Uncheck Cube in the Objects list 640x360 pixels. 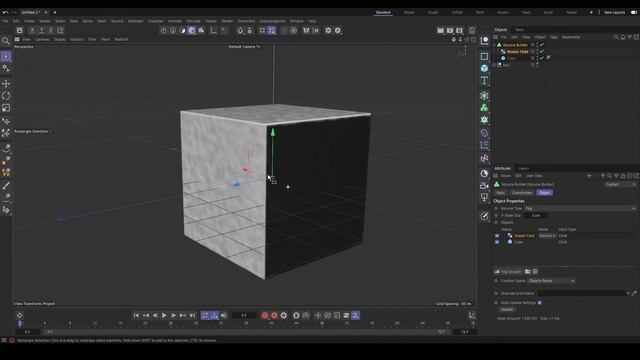[497, 242]
